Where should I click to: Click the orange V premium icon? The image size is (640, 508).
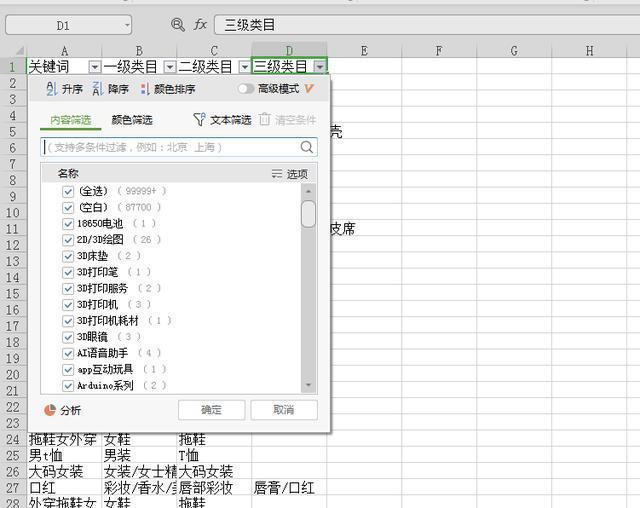click(x=309, y=89)
